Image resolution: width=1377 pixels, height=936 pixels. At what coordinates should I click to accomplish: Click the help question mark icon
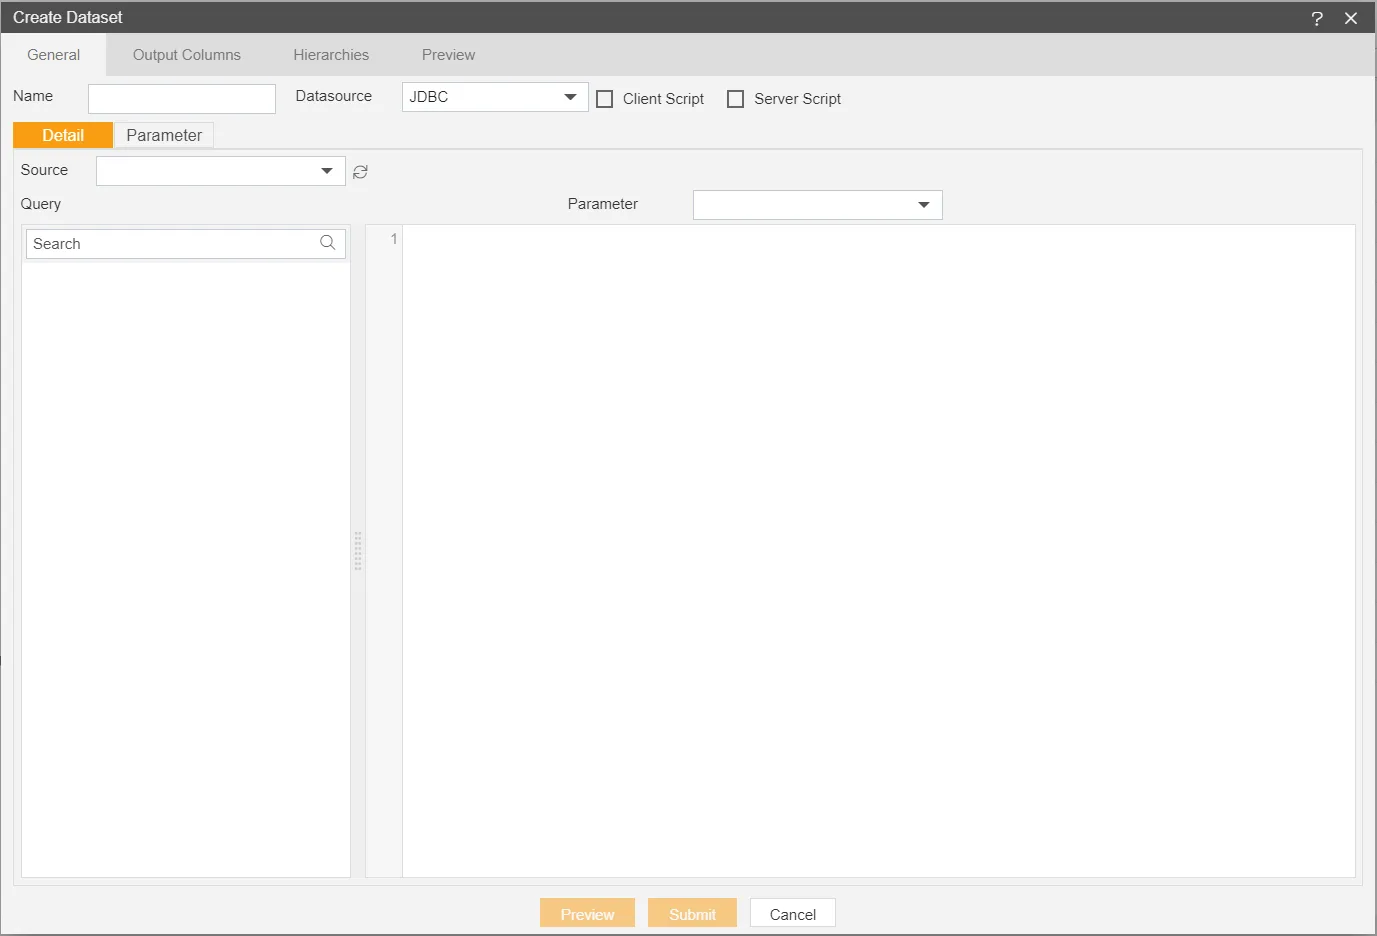tap(1317, 18)
